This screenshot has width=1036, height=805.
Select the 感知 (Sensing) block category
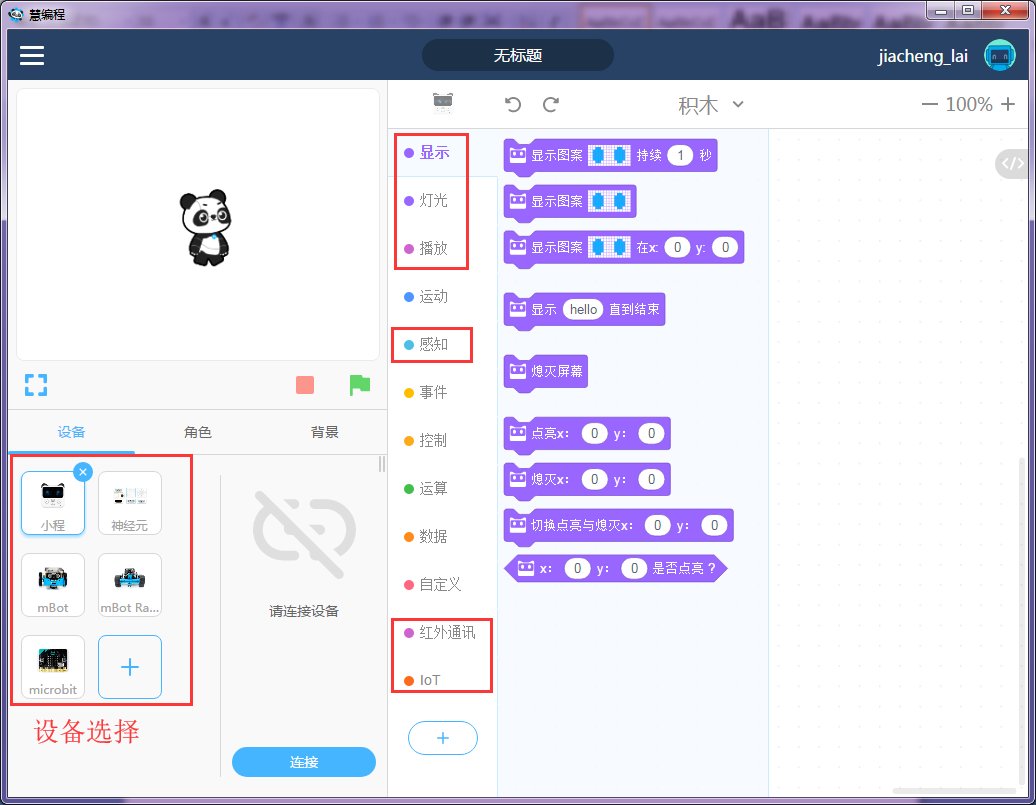431,344
